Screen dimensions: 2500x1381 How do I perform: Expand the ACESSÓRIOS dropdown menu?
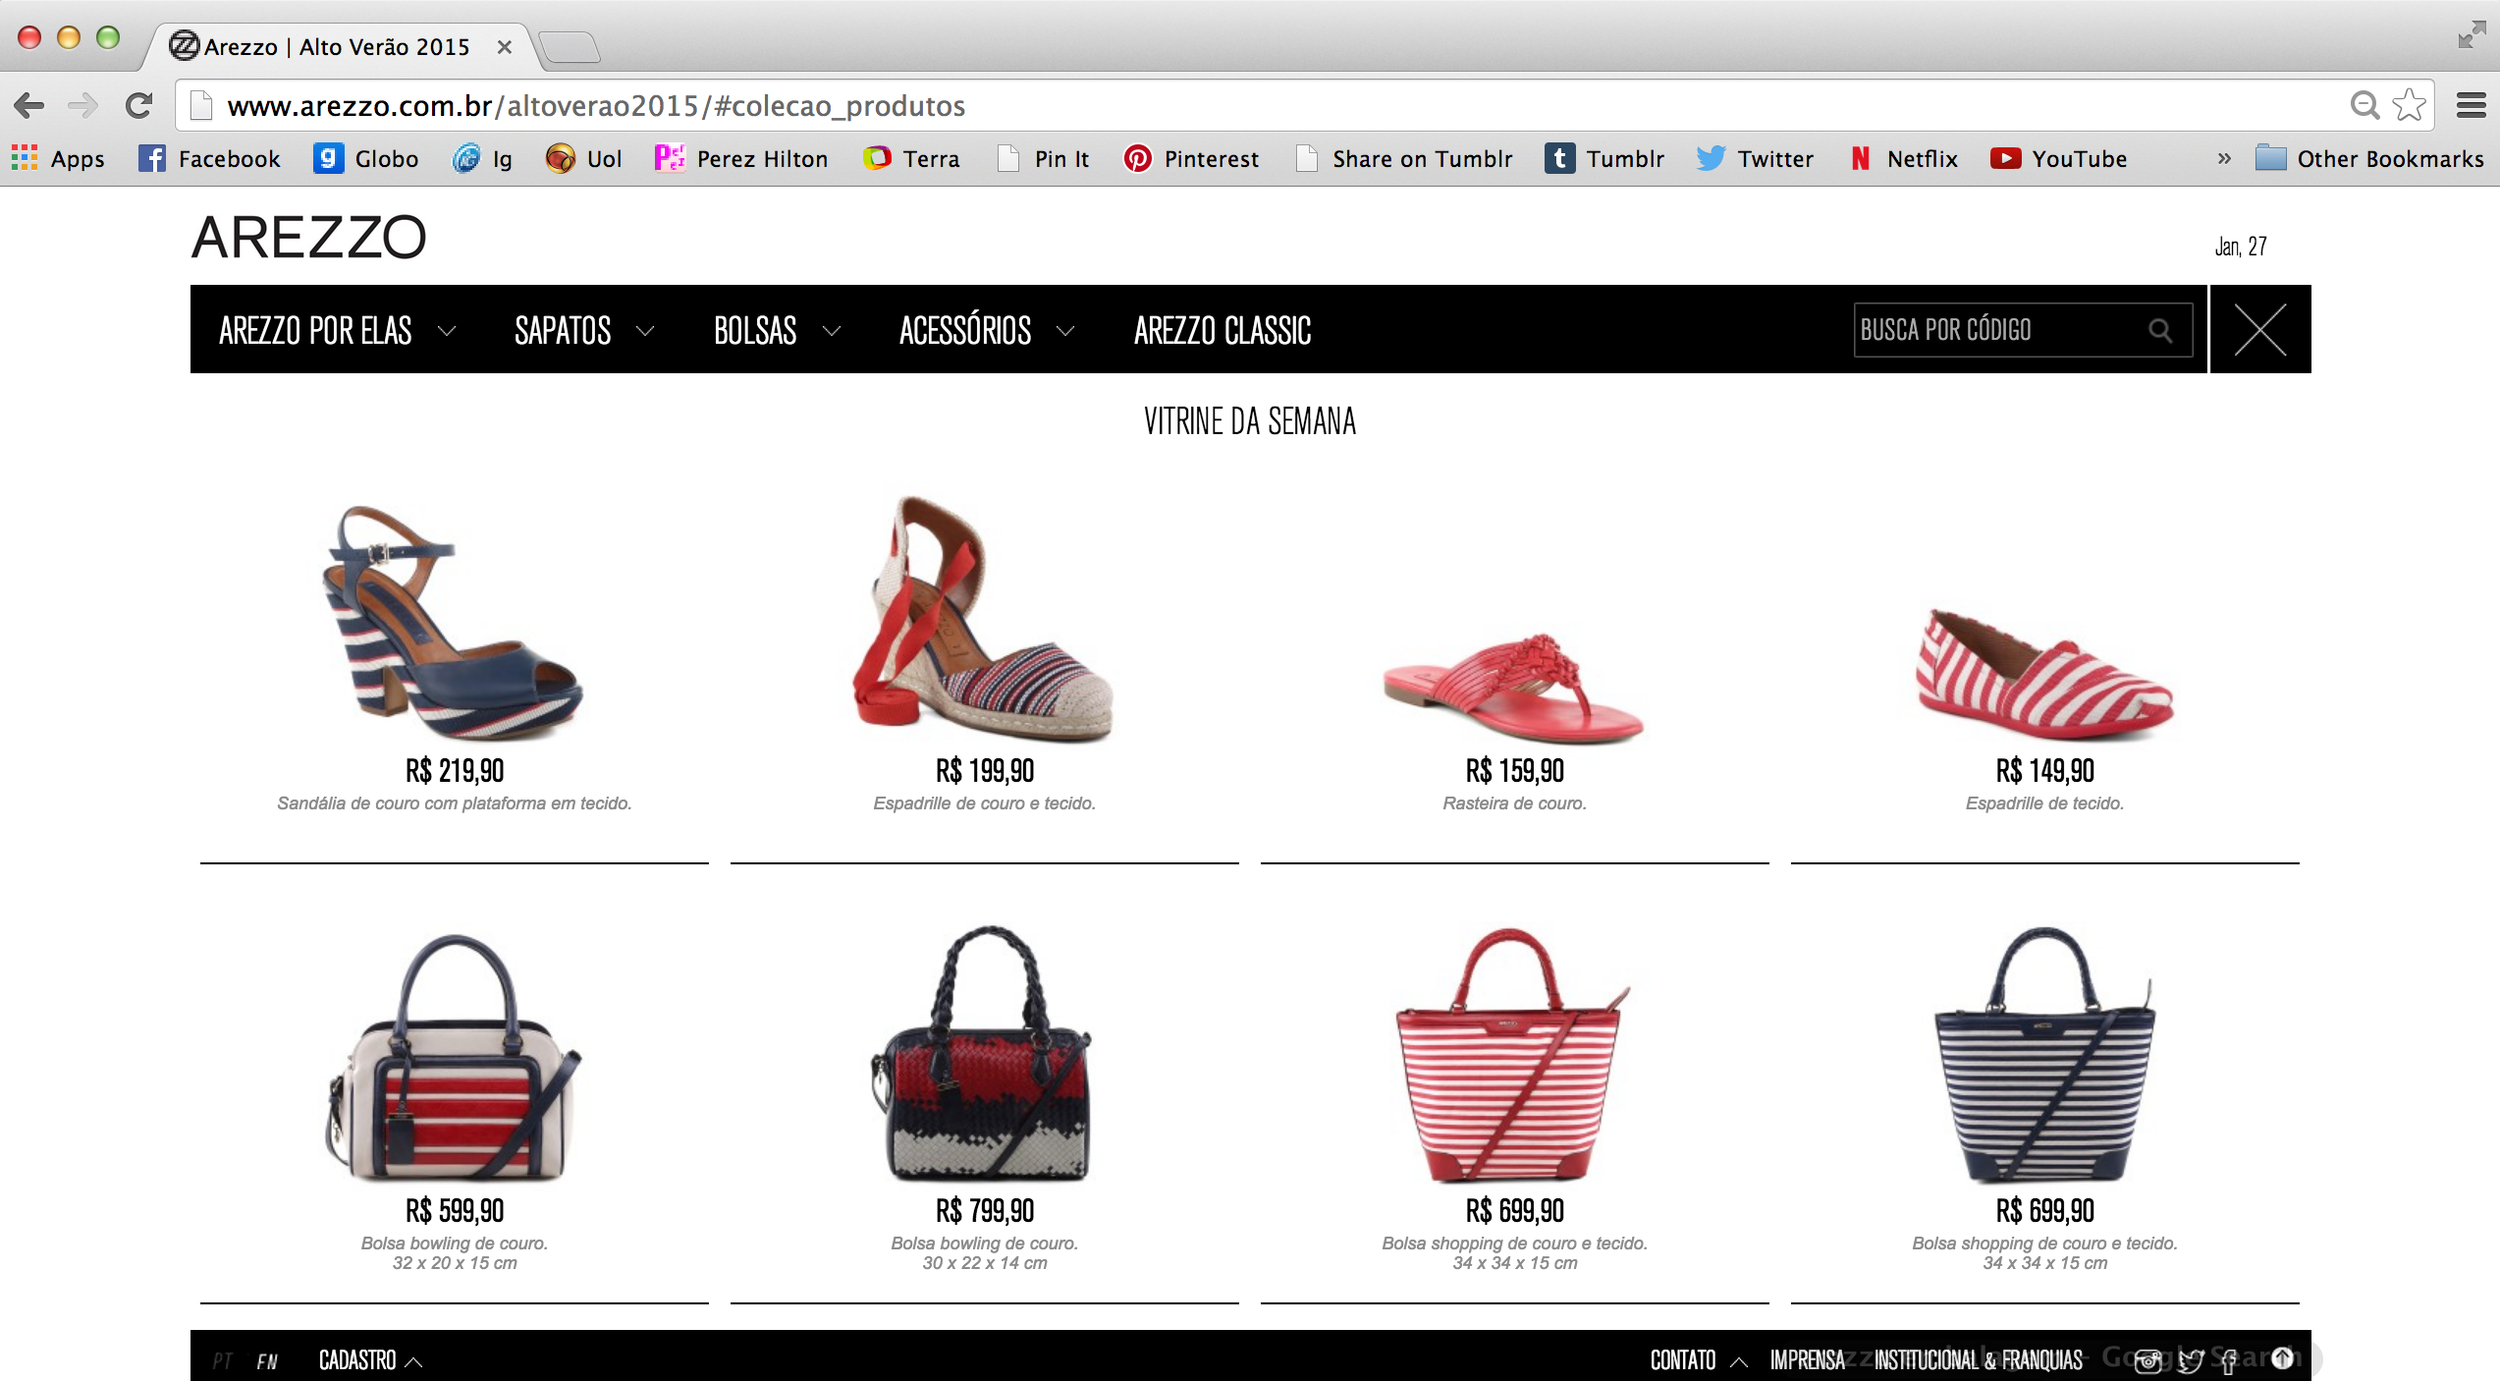pos(965,331)
